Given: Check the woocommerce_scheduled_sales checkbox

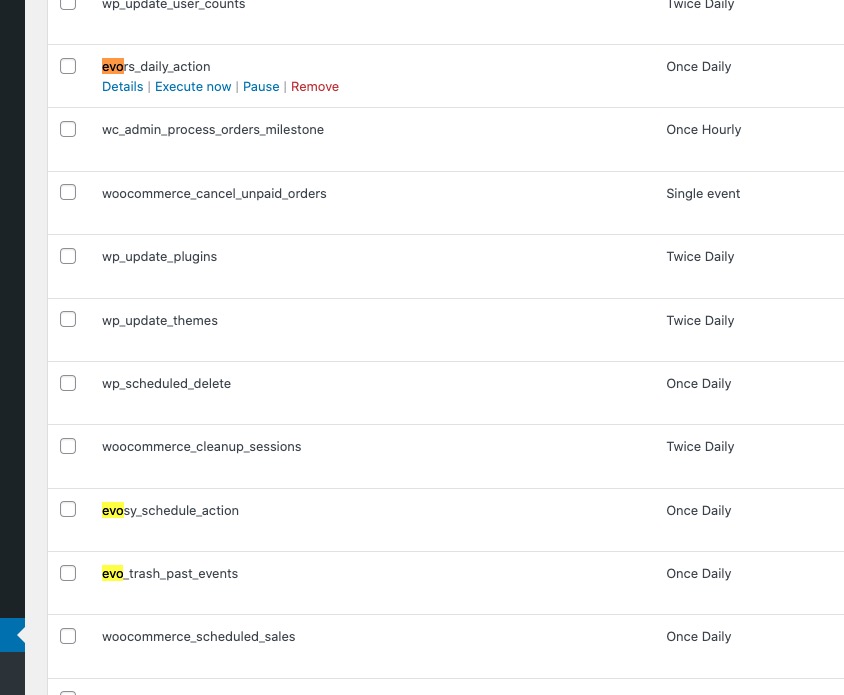Looking at the screenshot, I should click(x=68, y=636).
